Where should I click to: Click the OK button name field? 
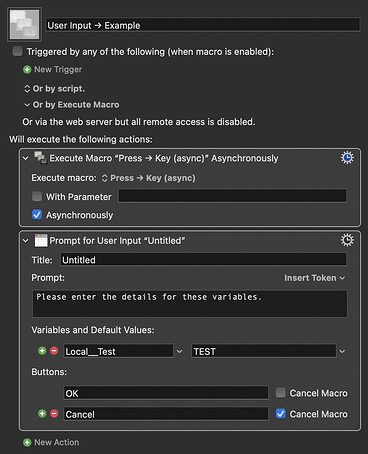point(166,393)
